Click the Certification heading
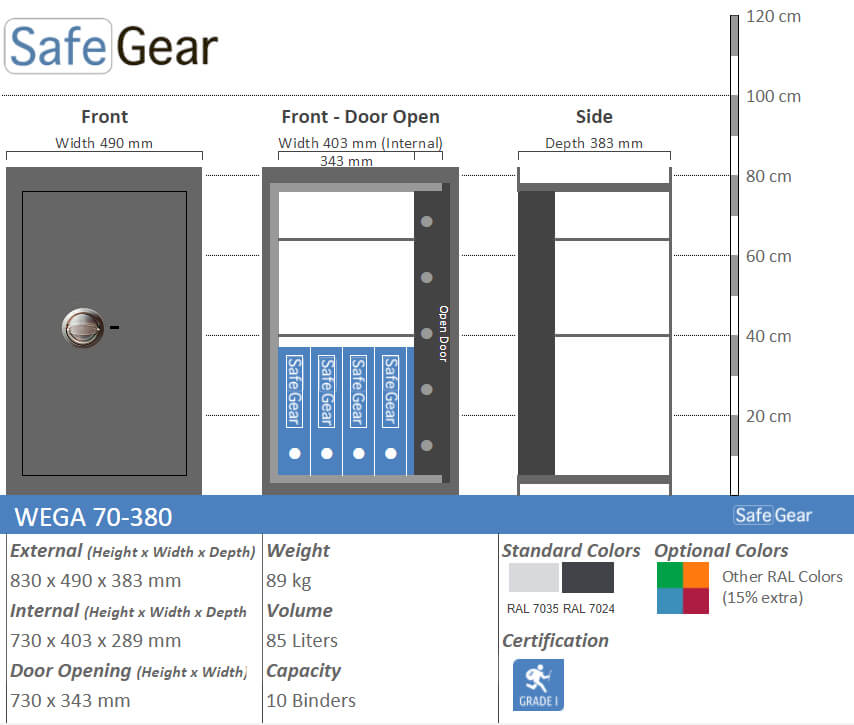This screenshot has height=725, width=854. point(555,641)
